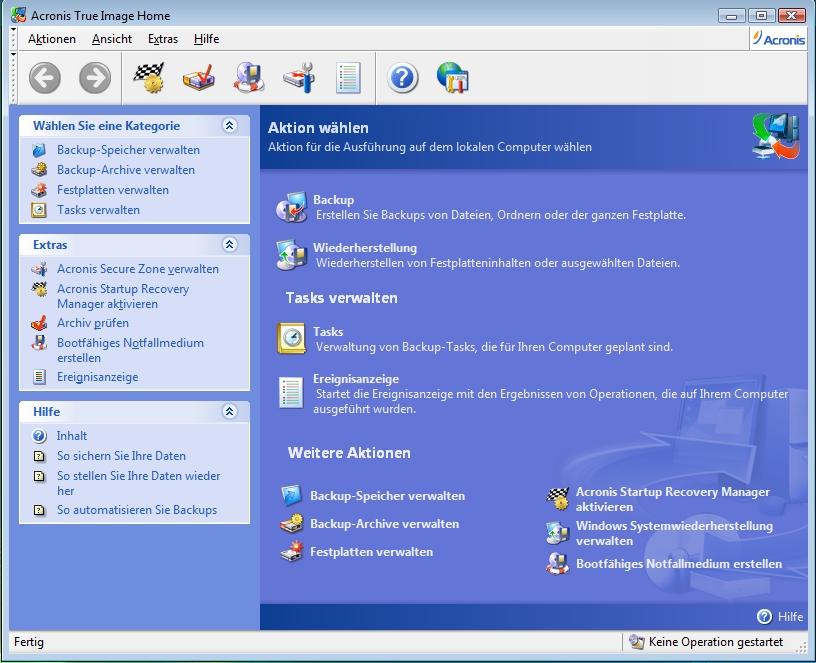This screenshot has height=663, width=816.
Task: Click Festplatten verwalten under Weitere Aktionen
Action: point(372,552)
